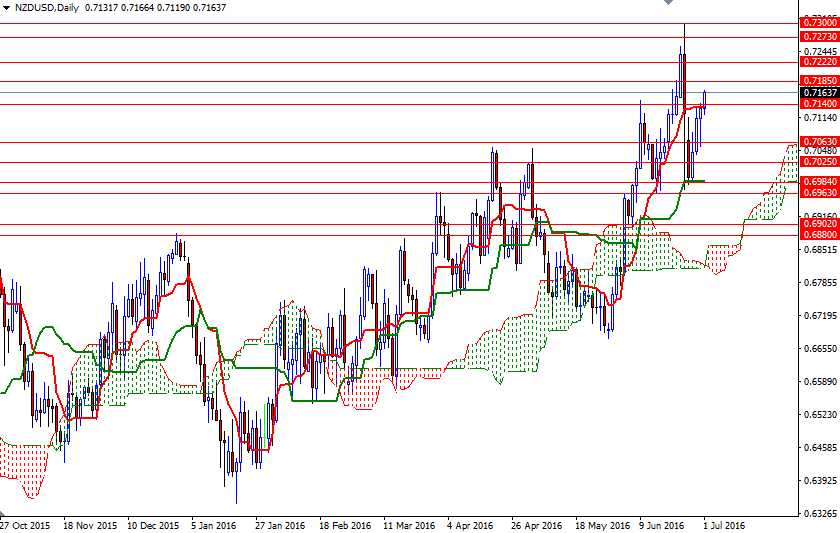The height and width of the screenshot is (533, 840).
Task: Select the 0.73000 red level label
Action: (x=819, y=22)
